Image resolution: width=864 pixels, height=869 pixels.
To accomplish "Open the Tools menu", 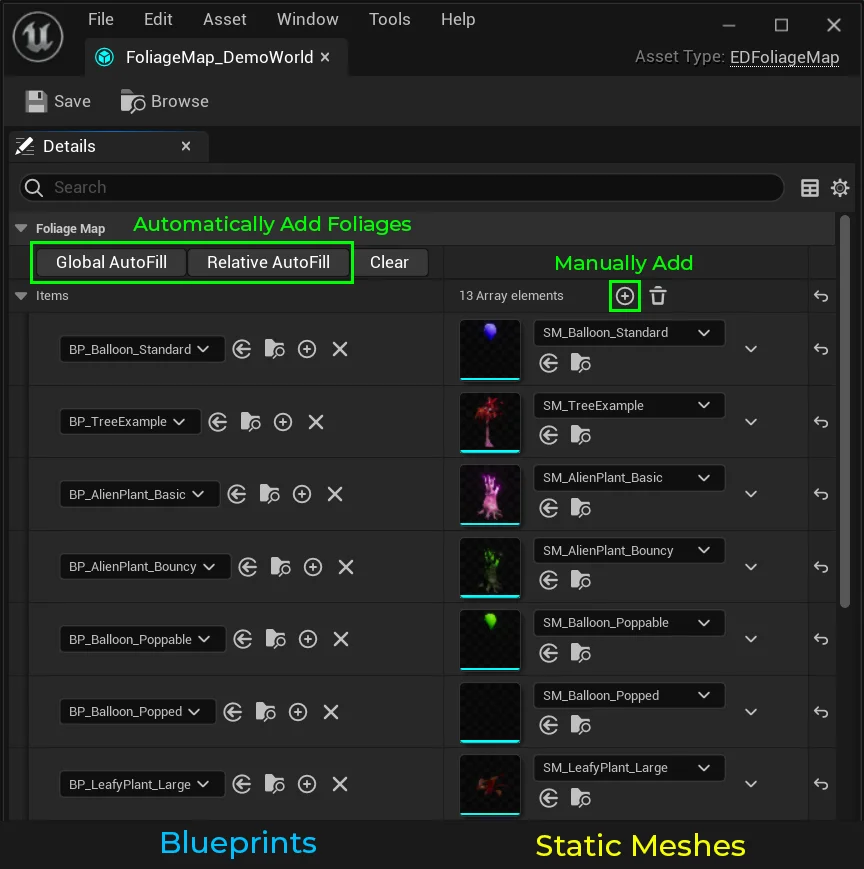I will 389,20.
